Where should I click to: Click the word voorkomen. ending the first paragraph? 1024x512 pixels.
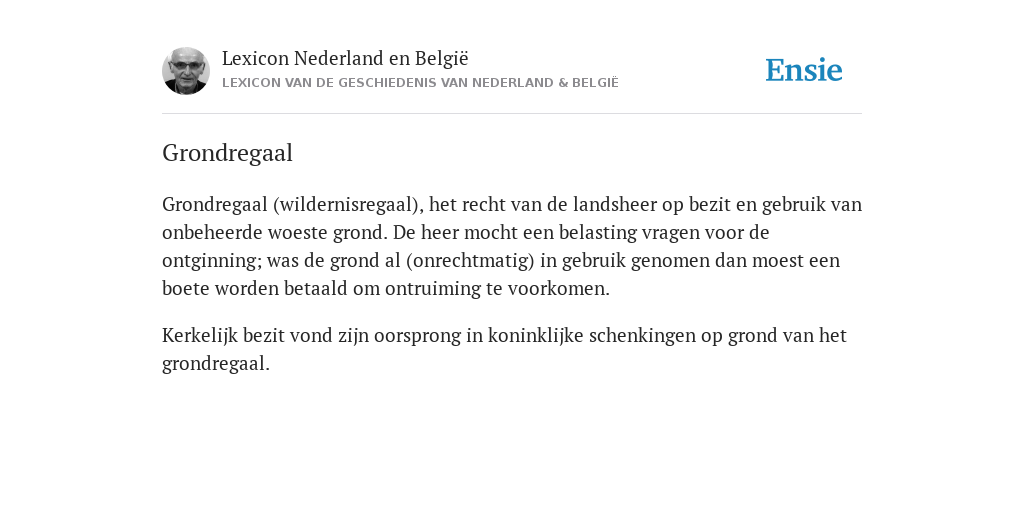point(559,289)
